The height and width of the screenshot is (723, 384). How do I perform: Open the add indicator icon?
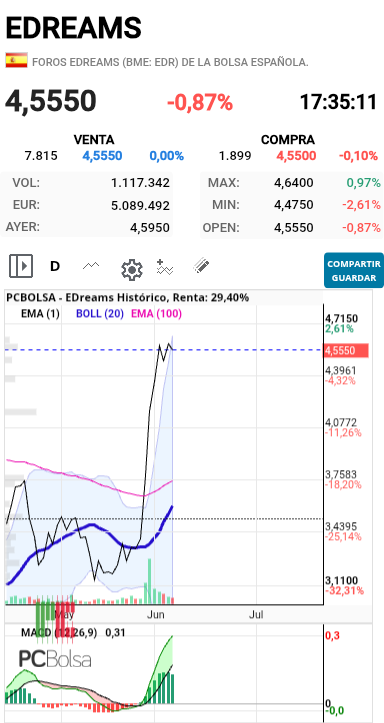[165, 267]
